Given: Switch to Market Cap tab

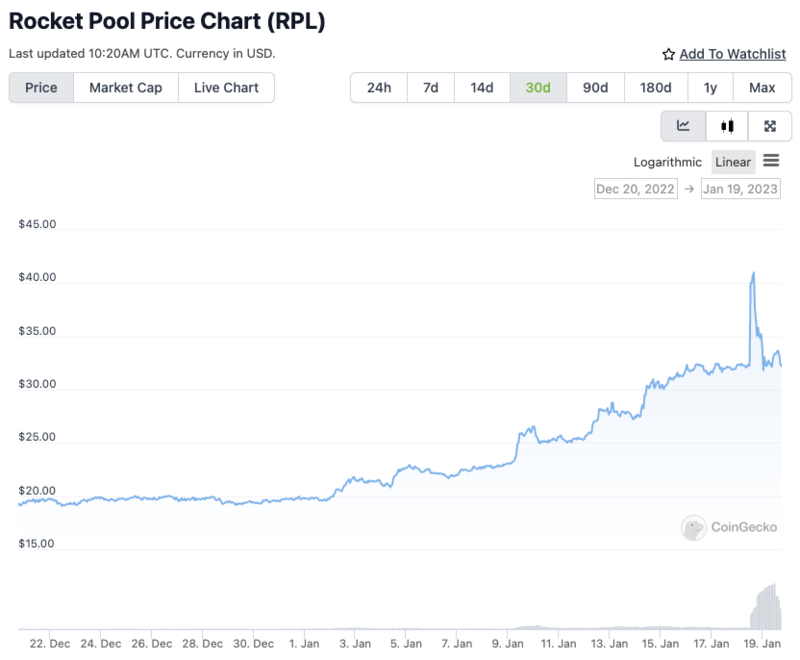Looking at the screenshot, I should pos(126,88).
